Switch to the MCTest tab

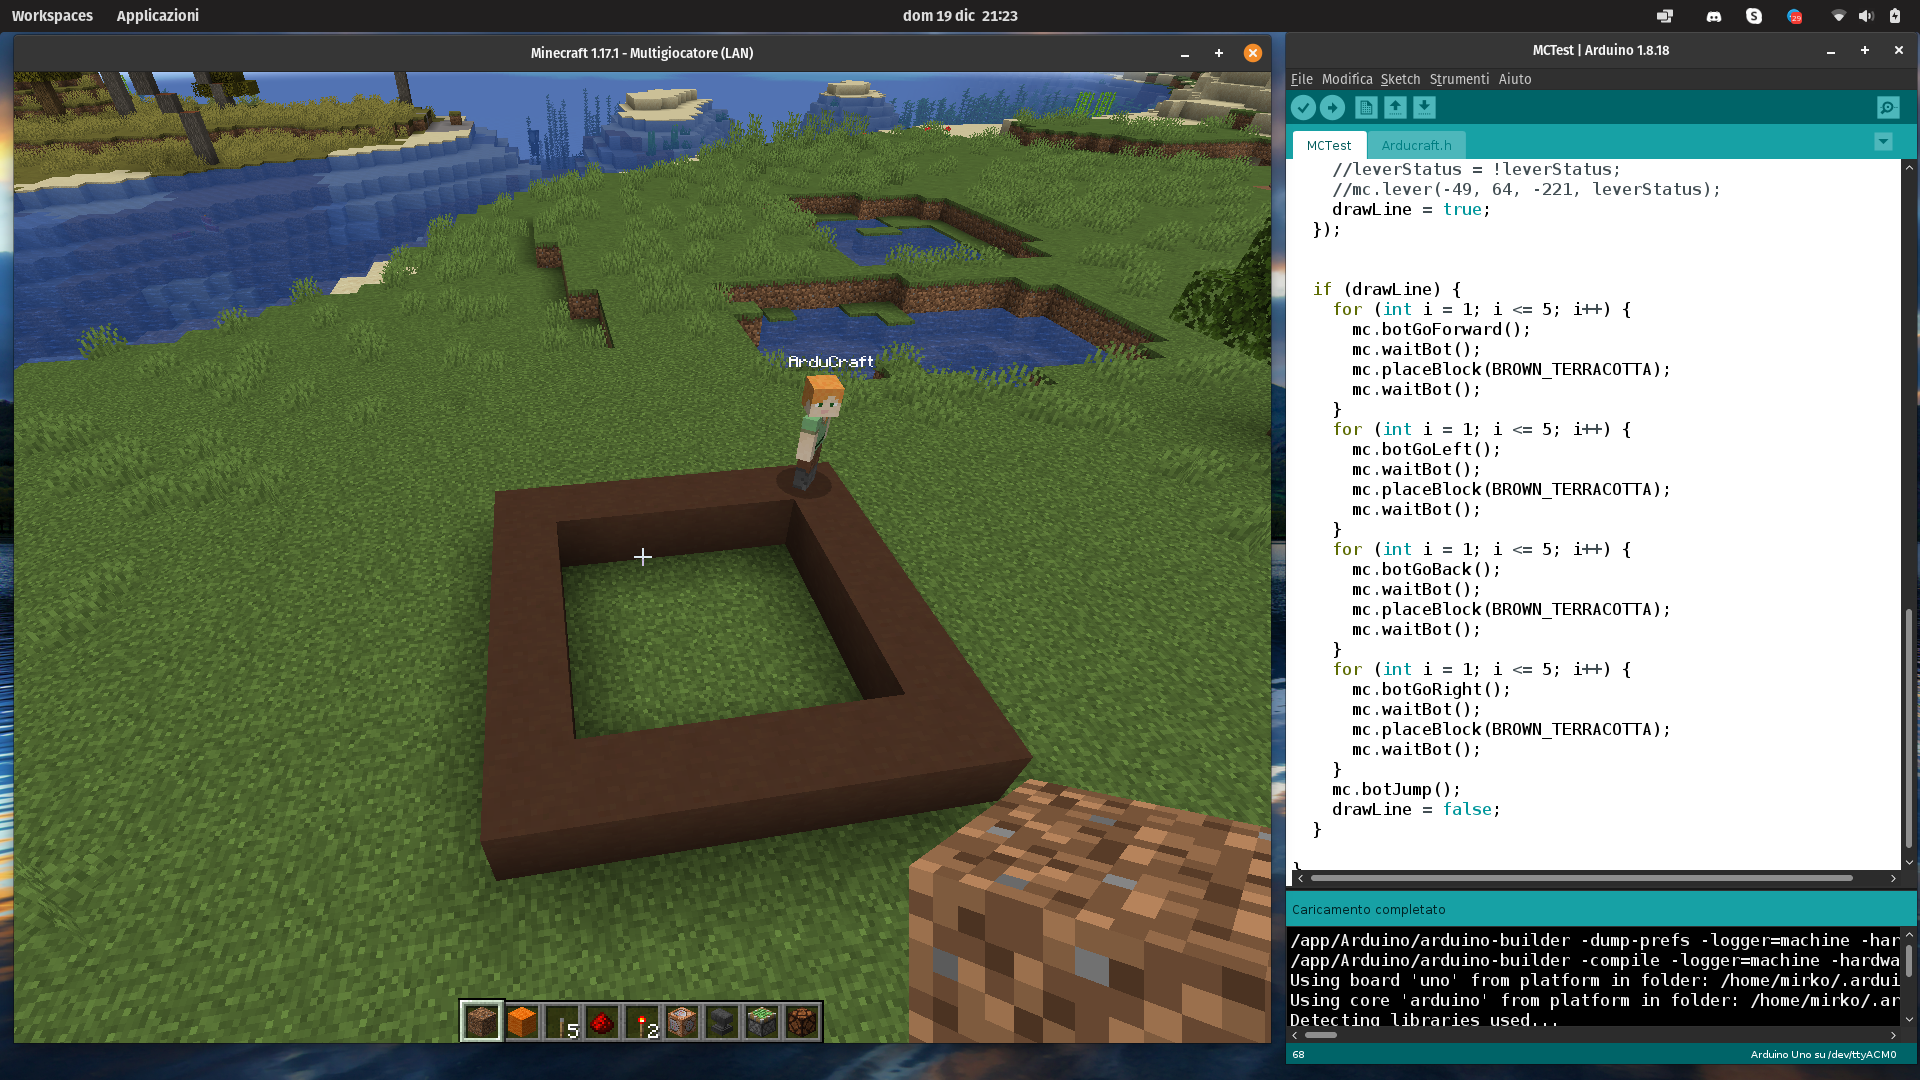click(x=1329, y=145)
